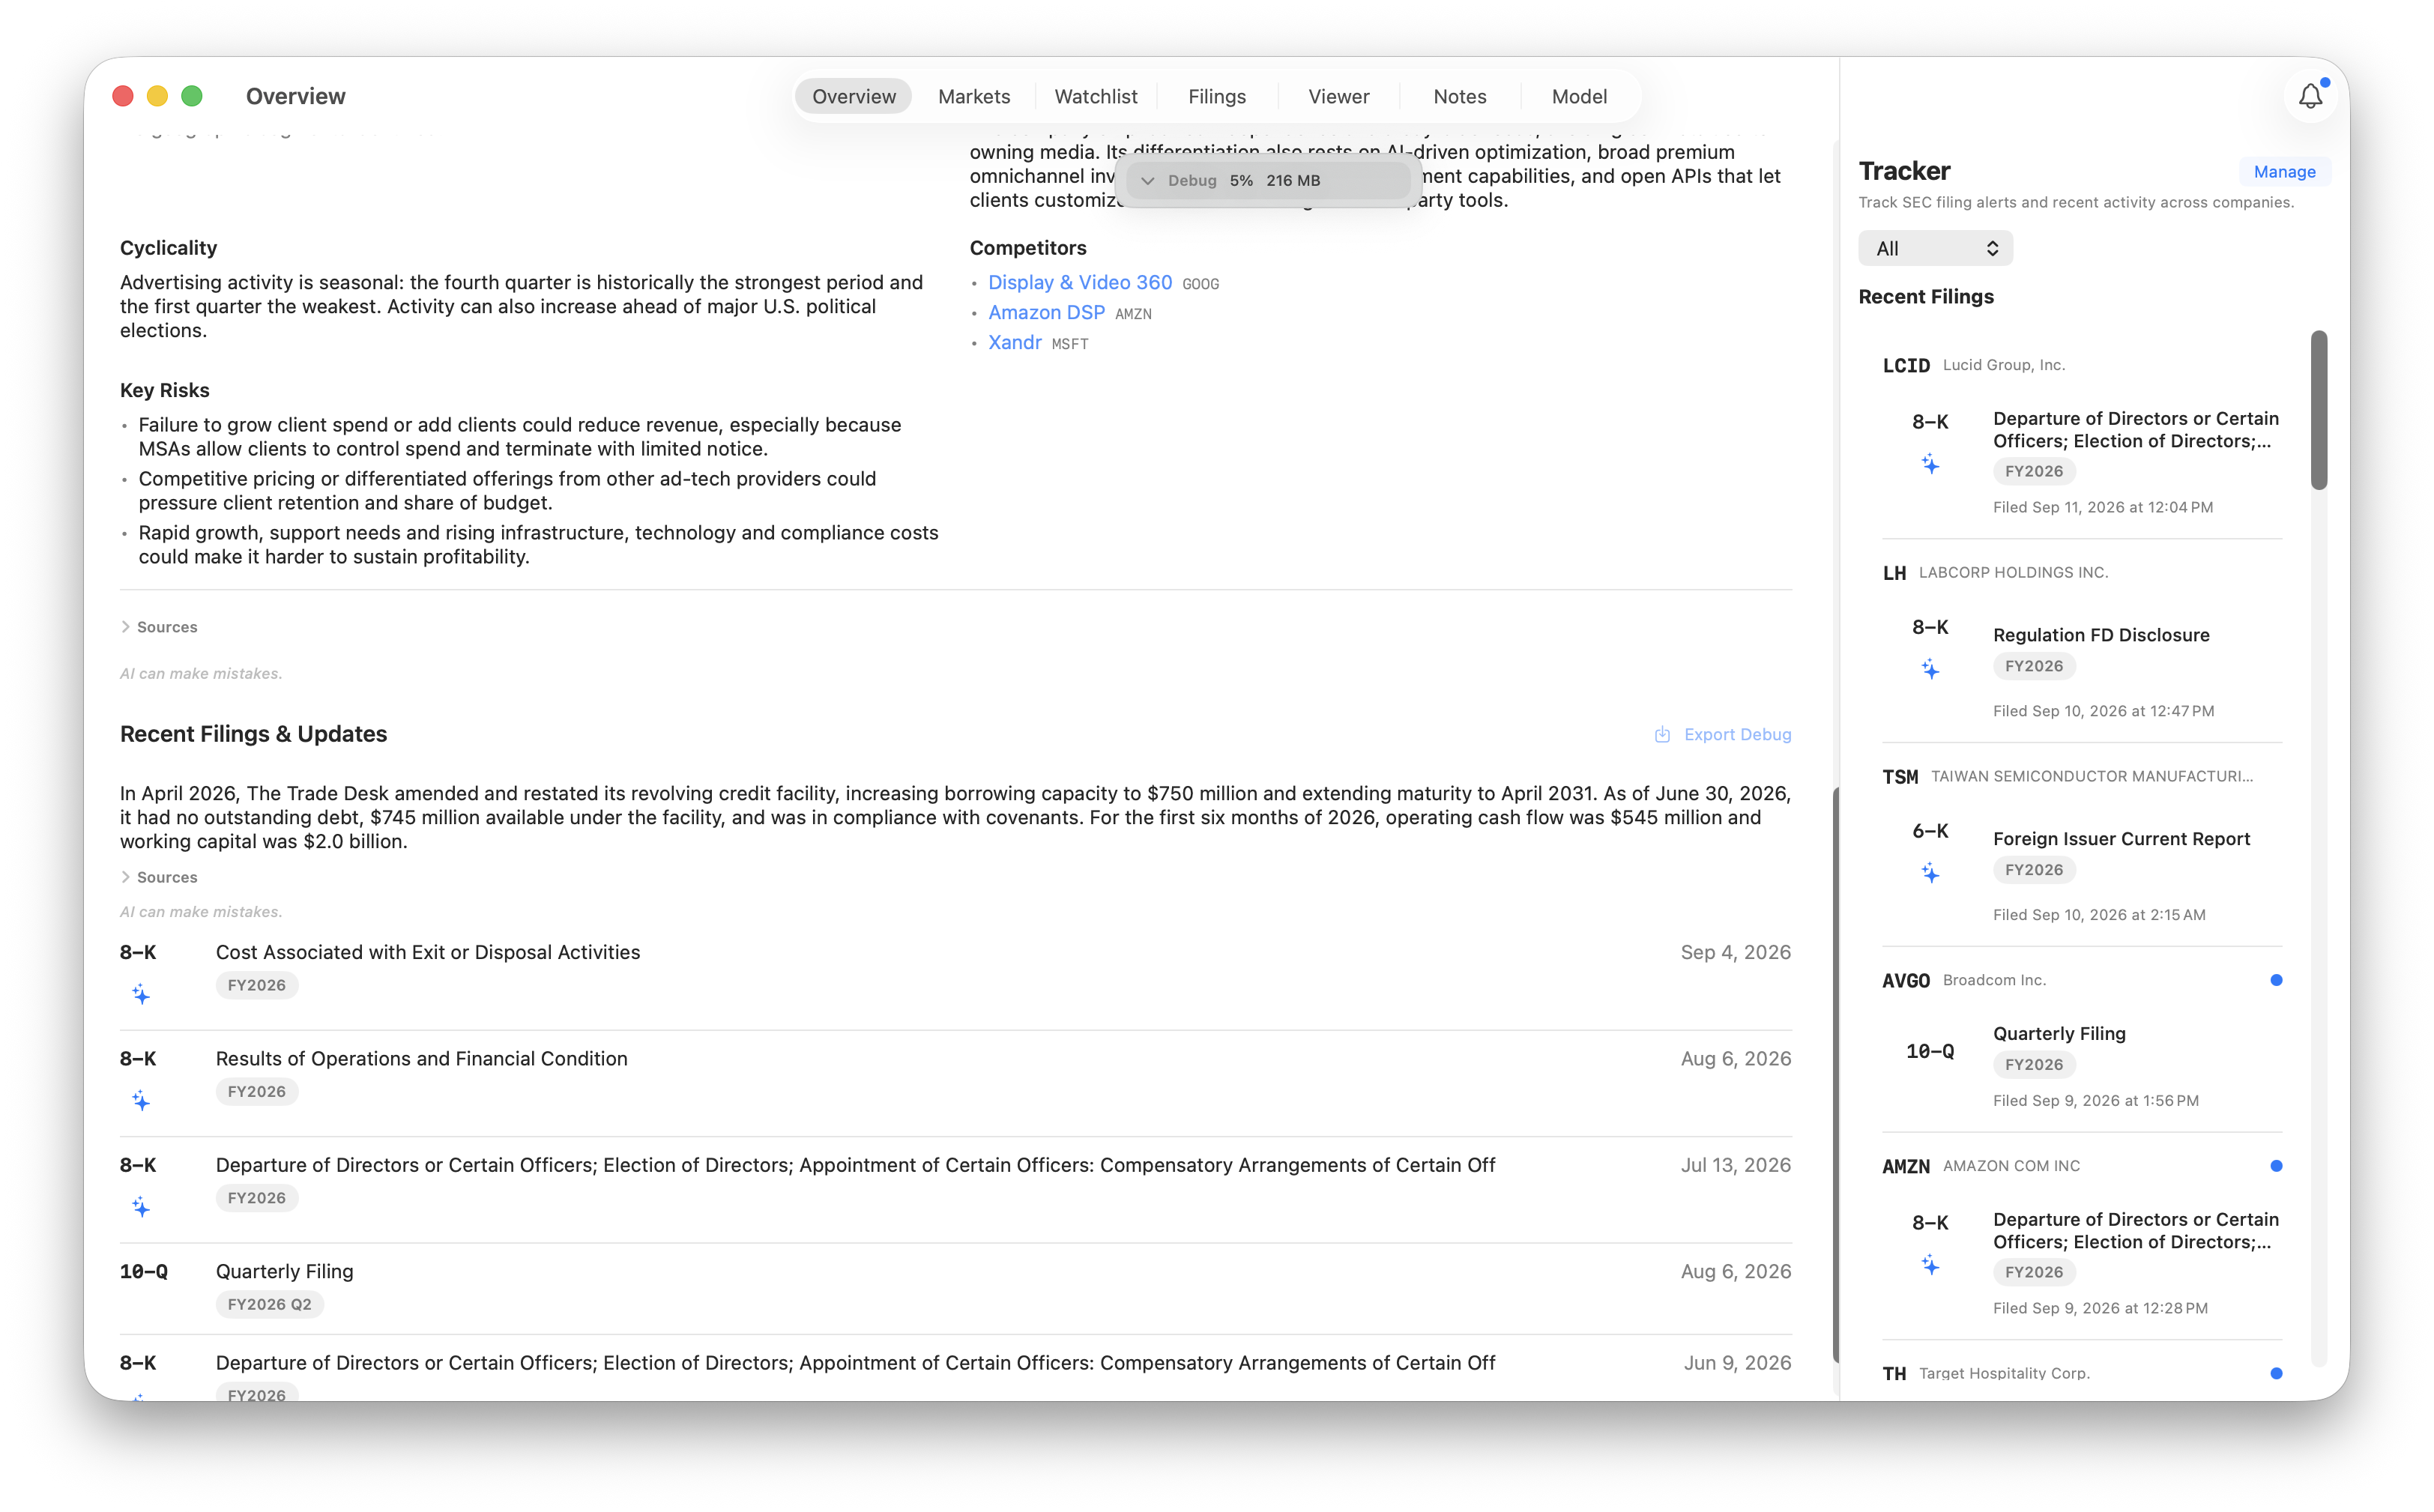Click unread blue dot on AVGO row

pos(2276,980)
